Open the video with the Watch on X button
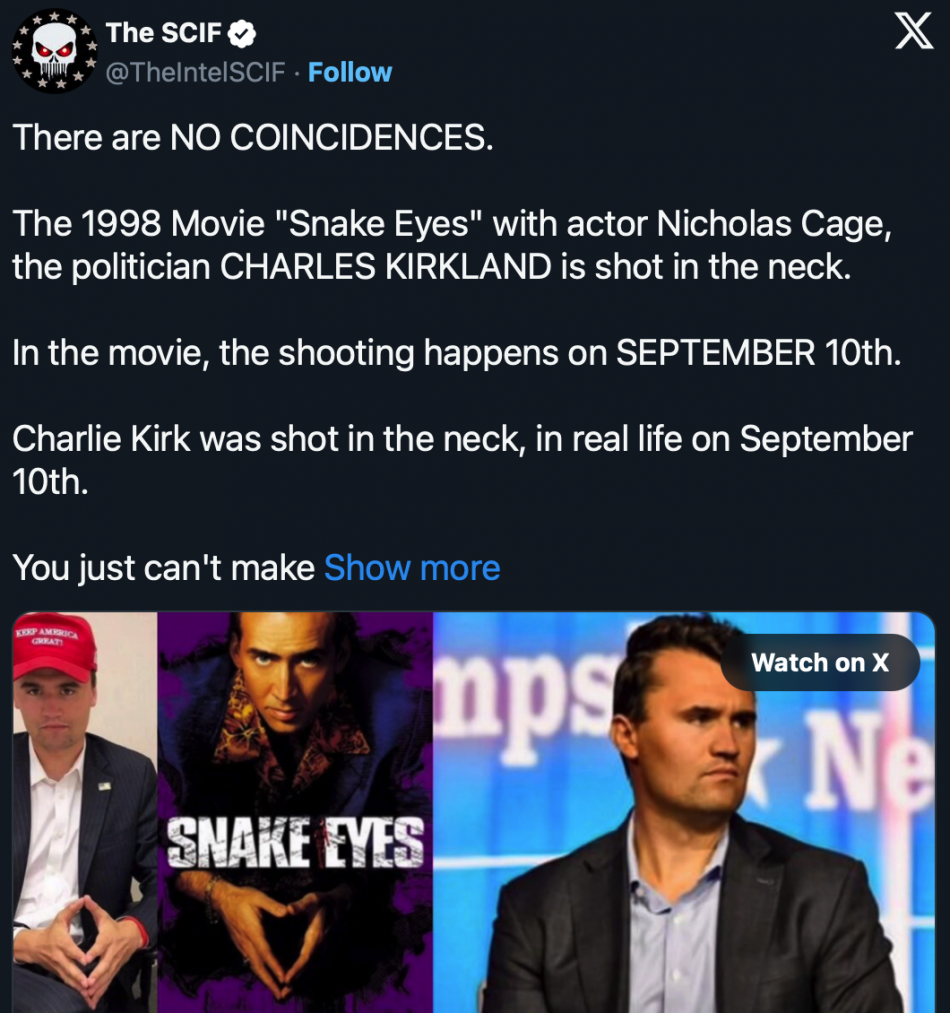This screenshot has width=950, height=1013. tap(820, 662)
